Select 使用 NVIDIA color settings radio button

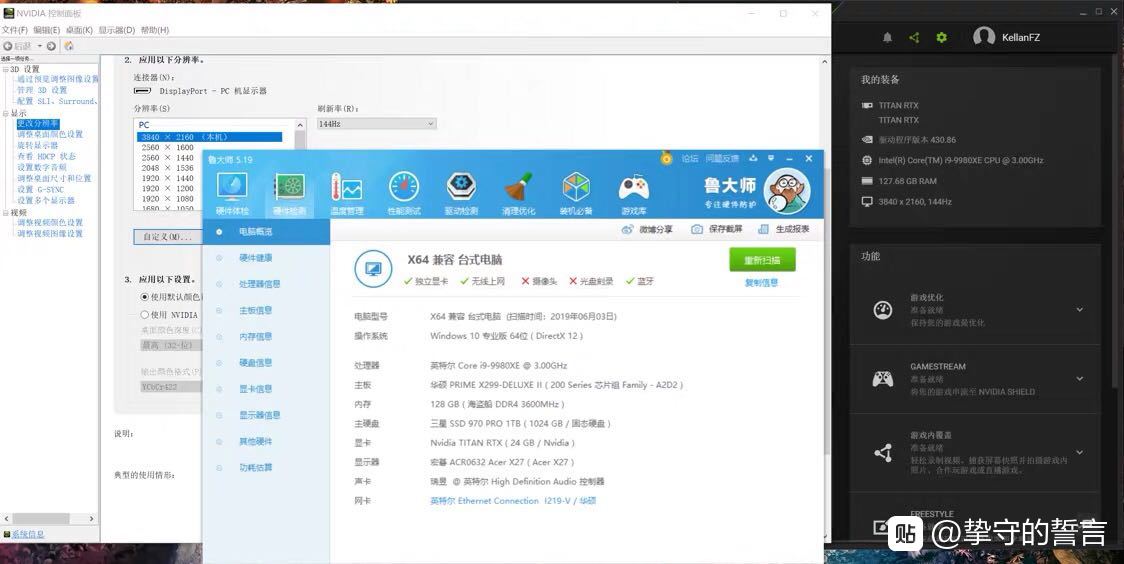(145, 315)
